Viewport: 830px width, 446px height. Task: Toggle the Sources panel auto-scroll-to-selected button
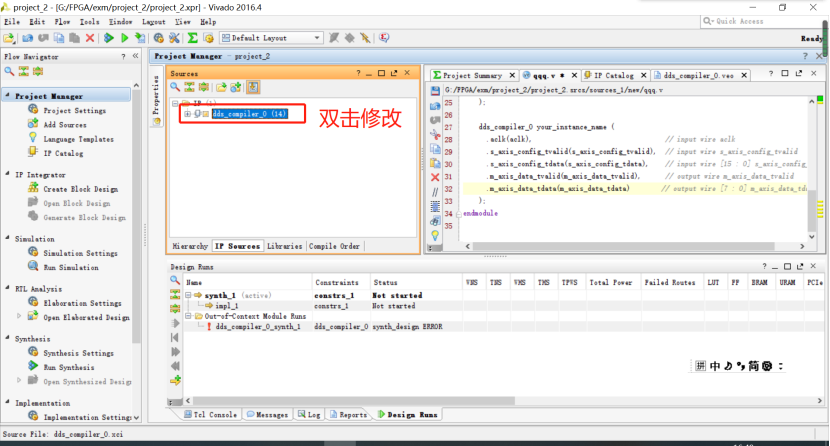pyautogui.click(x=253, y=87)
